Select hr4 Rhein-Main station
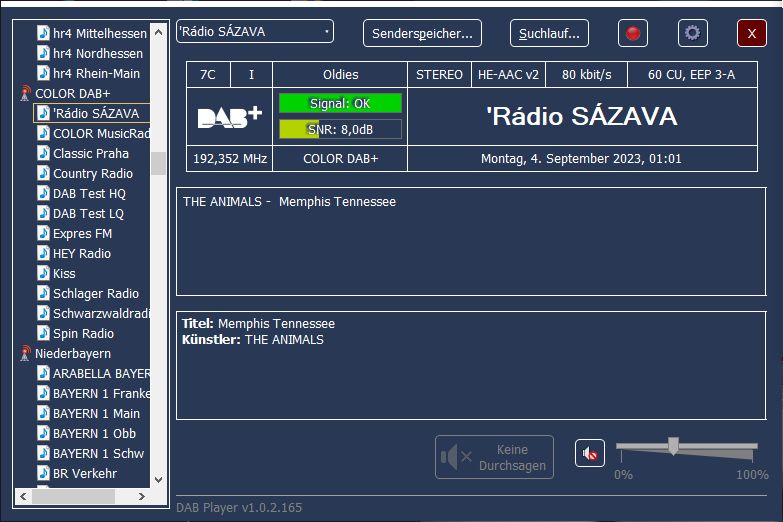Viewport: 783px width, 522px height. (x=96, y=73)
